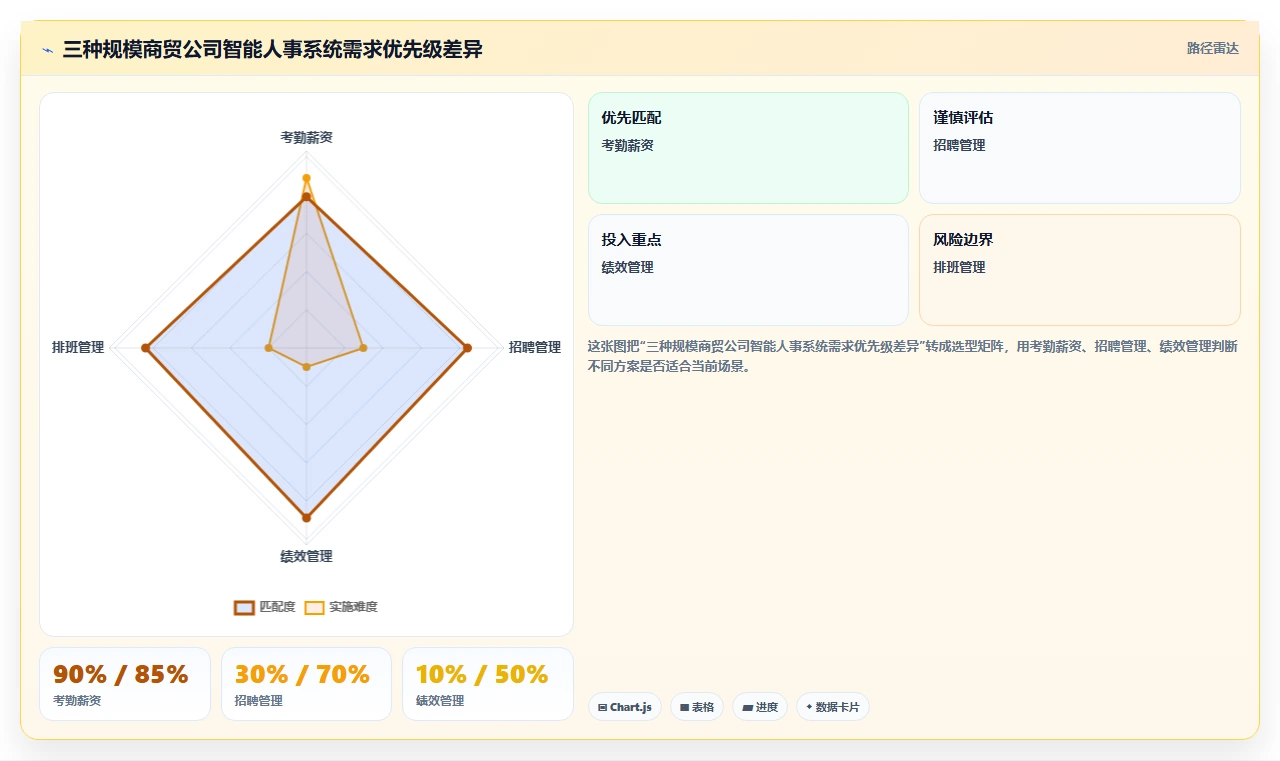The height and width of the screenshot is (761, 1280).
Task: Open the 风险边界 card
Action: [x=1080, y=270]
